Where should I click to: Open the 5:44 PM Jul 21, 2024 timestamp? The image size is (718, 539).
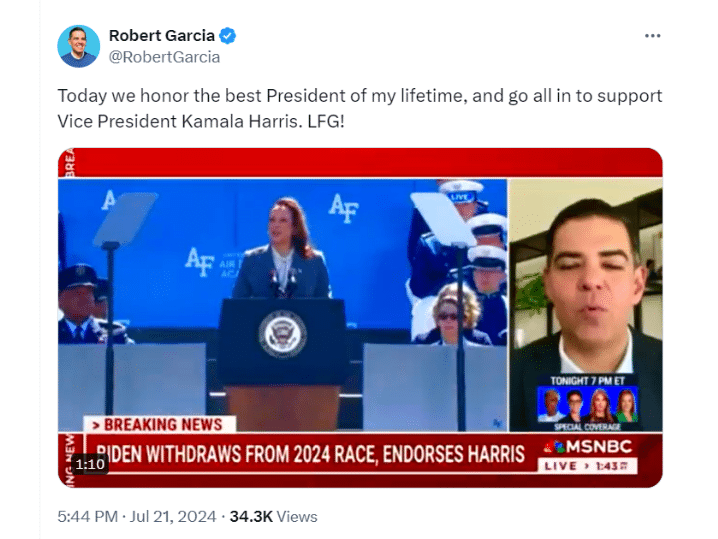coord(137,516)
